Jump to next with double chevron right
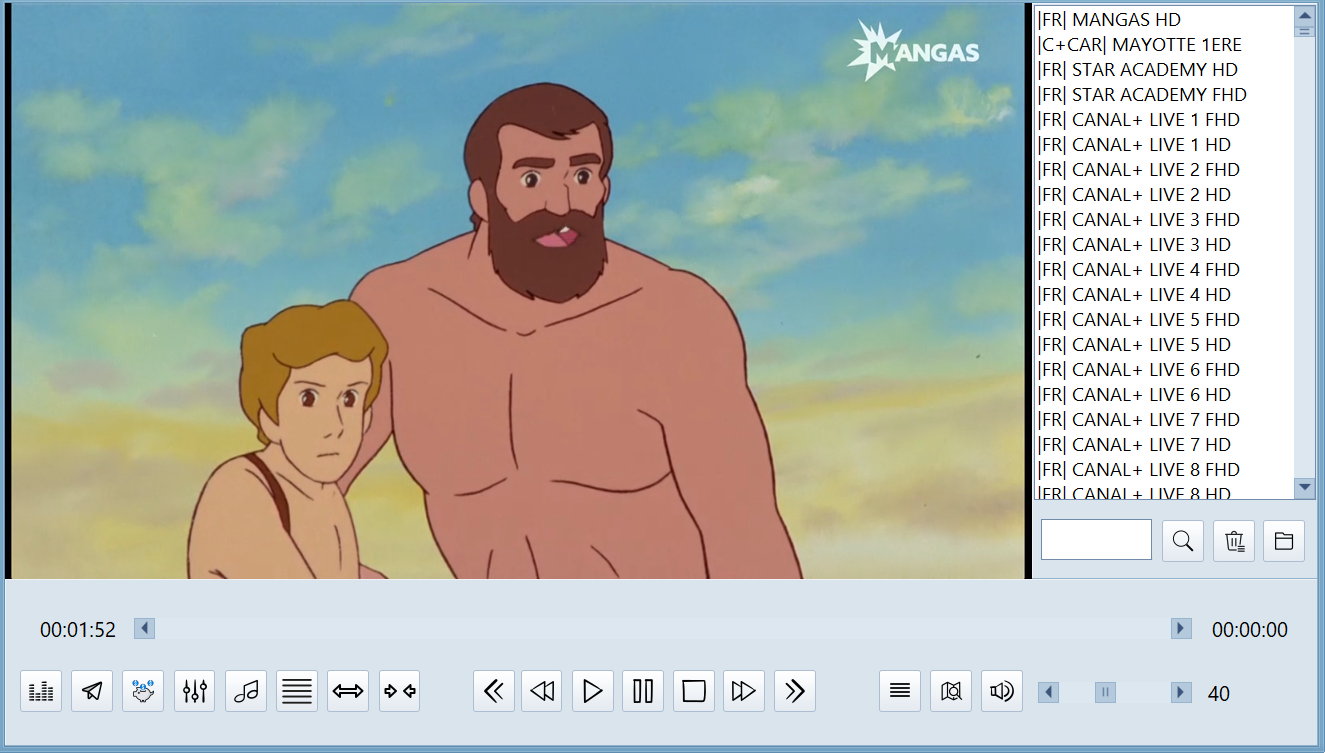1325x753 pixels. 795,691
